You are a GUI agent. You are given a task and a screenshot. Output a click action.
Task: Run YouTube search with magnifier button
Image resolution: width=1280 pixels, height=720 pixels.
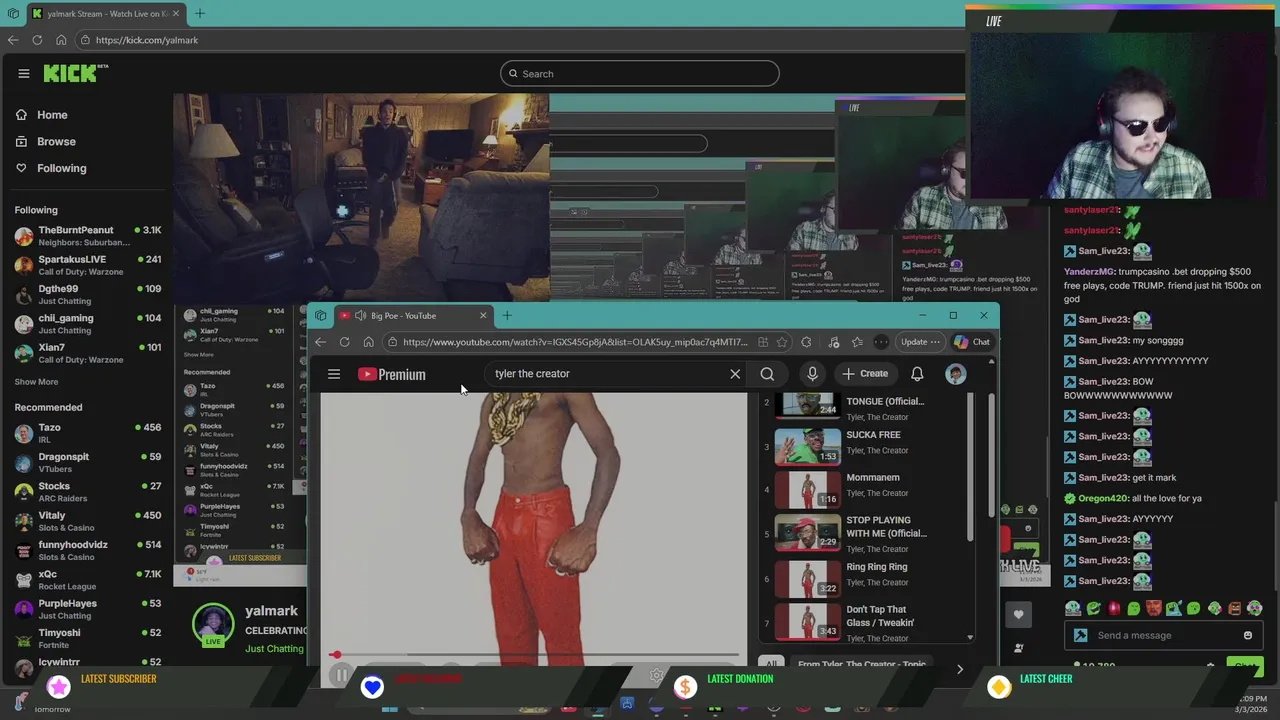pyautogui.click(x=767, y=374)
